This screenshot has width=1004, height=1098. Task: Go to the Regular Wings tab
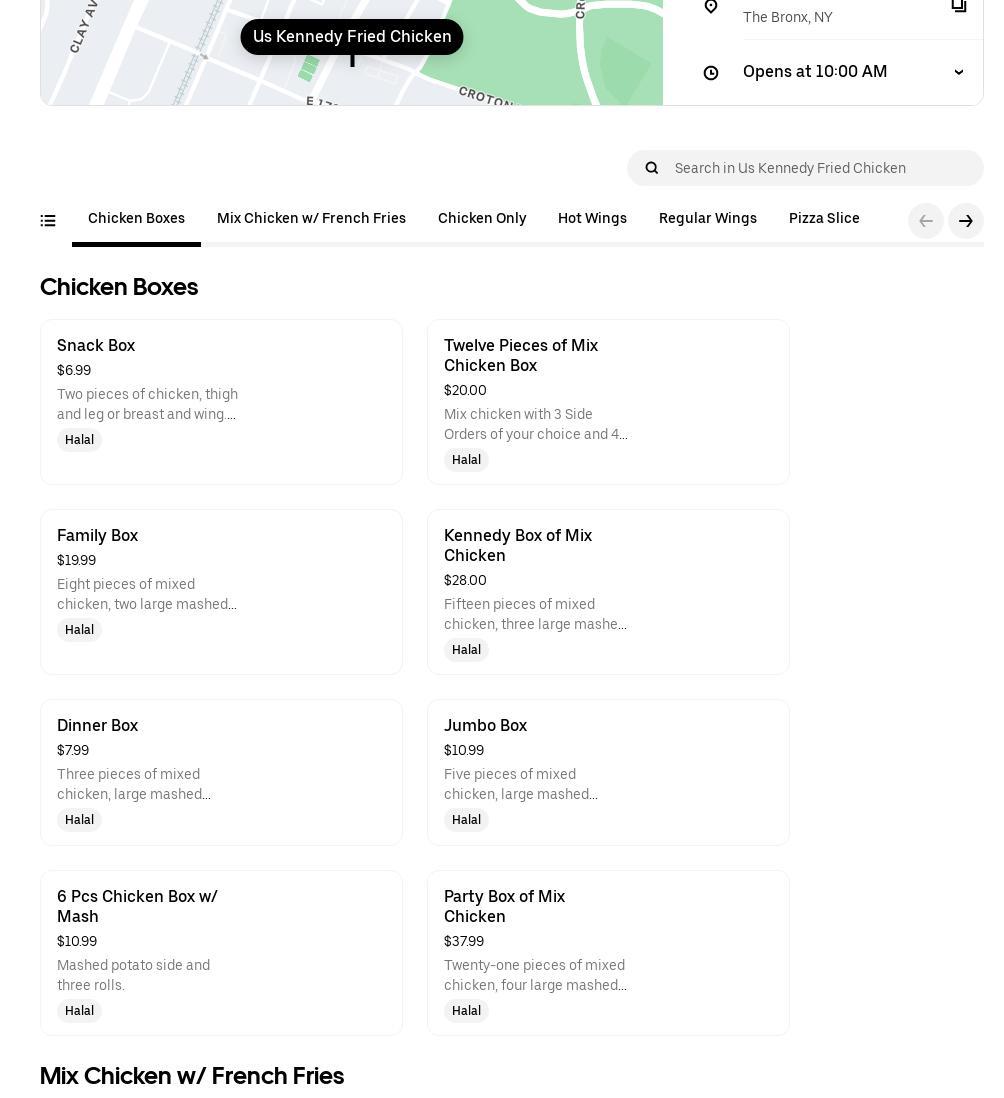coord(708,219)
